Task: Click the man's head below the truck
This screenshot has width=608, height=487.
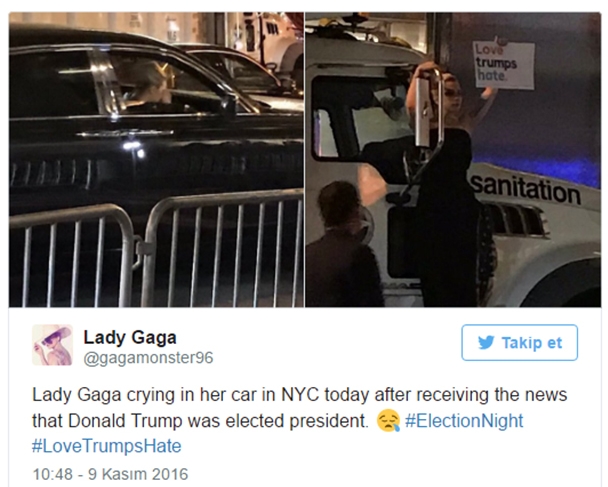Action: point(338,204)
